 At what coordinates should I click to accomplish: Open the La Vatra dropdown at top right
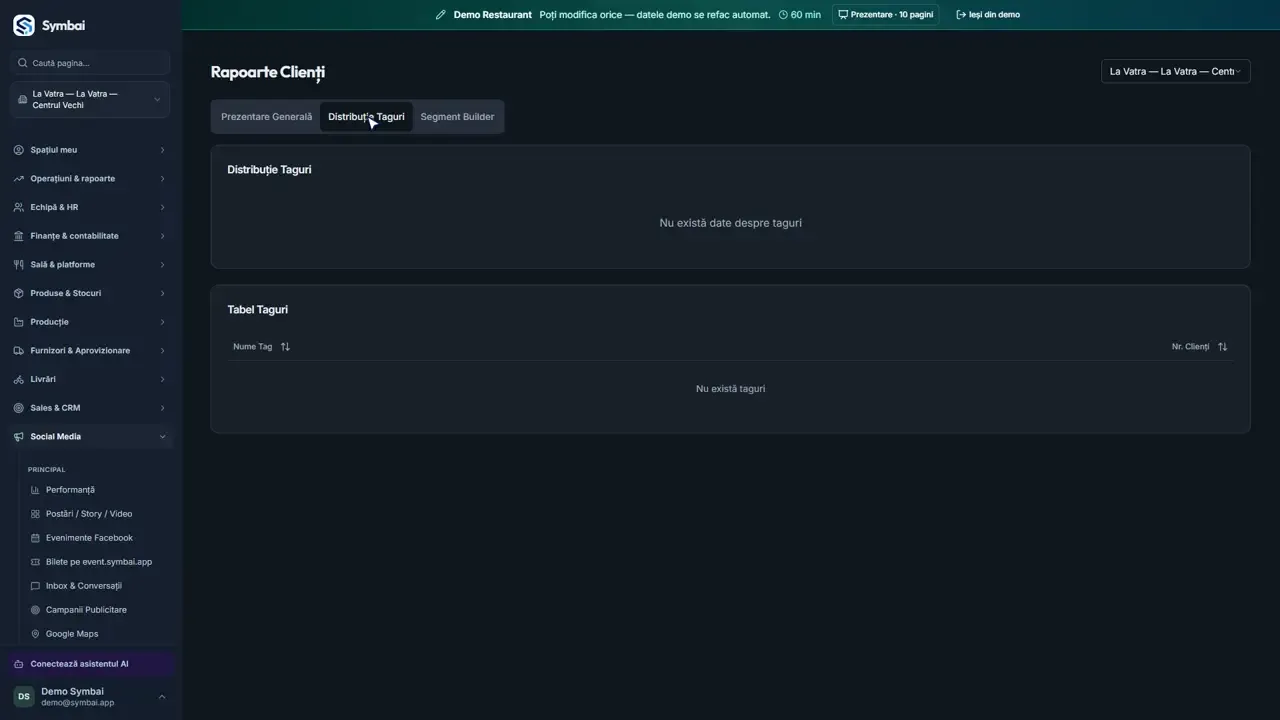[x=1175, y=72]
